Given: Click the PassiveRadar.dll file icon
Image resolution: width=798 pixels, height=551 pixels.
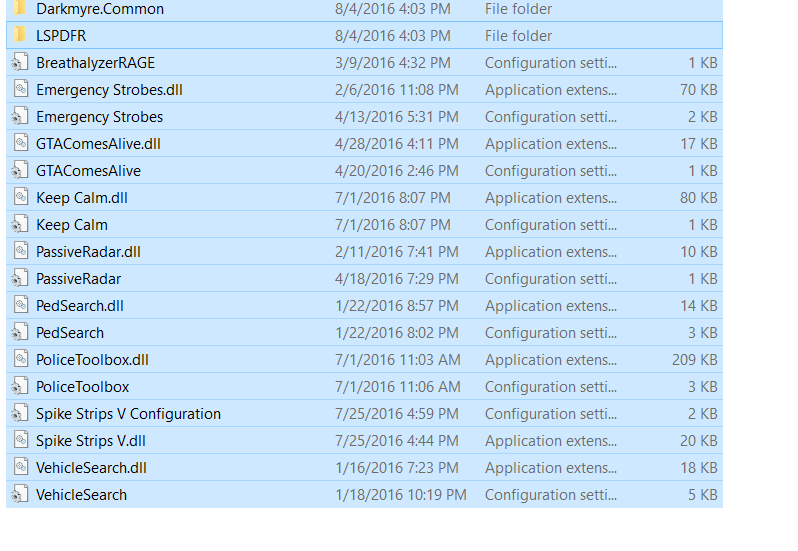Looking at the screenshot, I should click(19, 252).
